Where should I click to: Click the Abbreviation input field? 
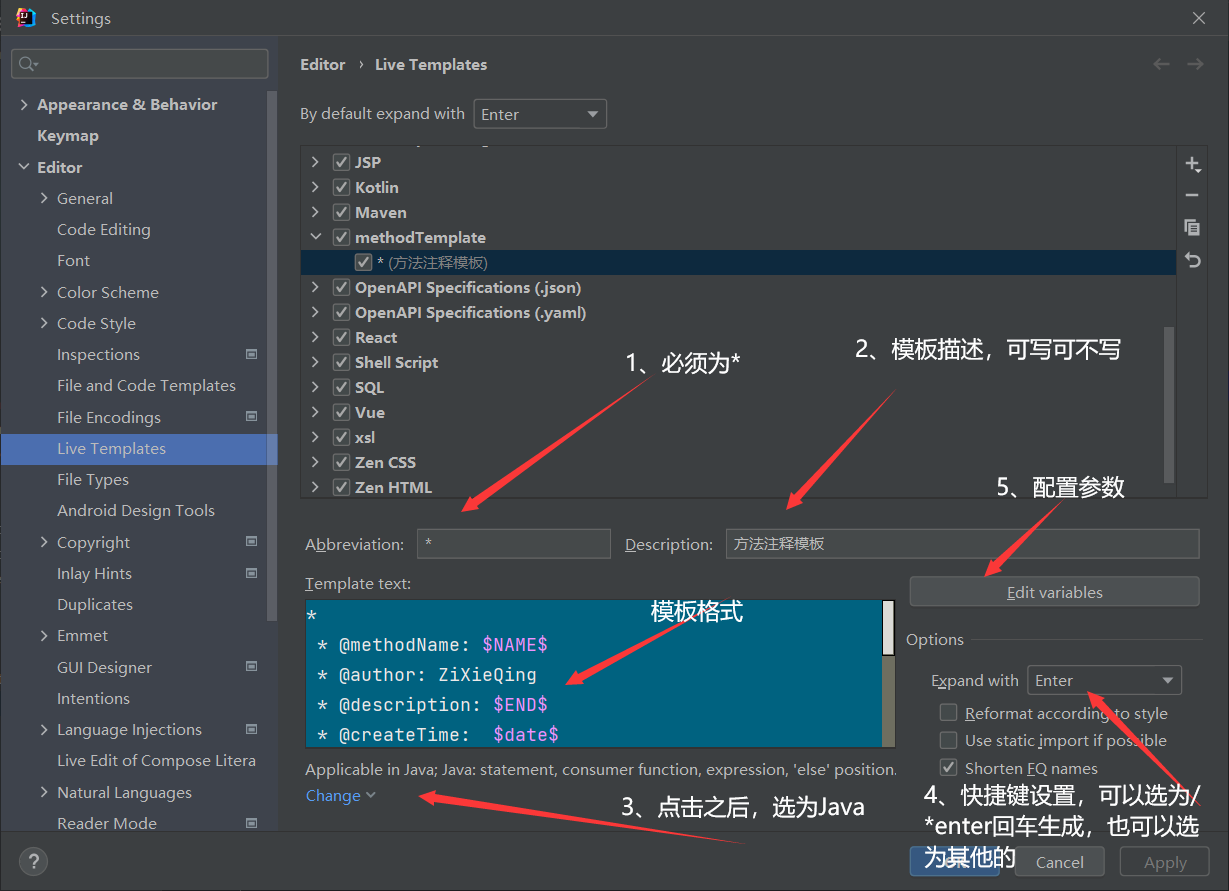click(513, 544)
